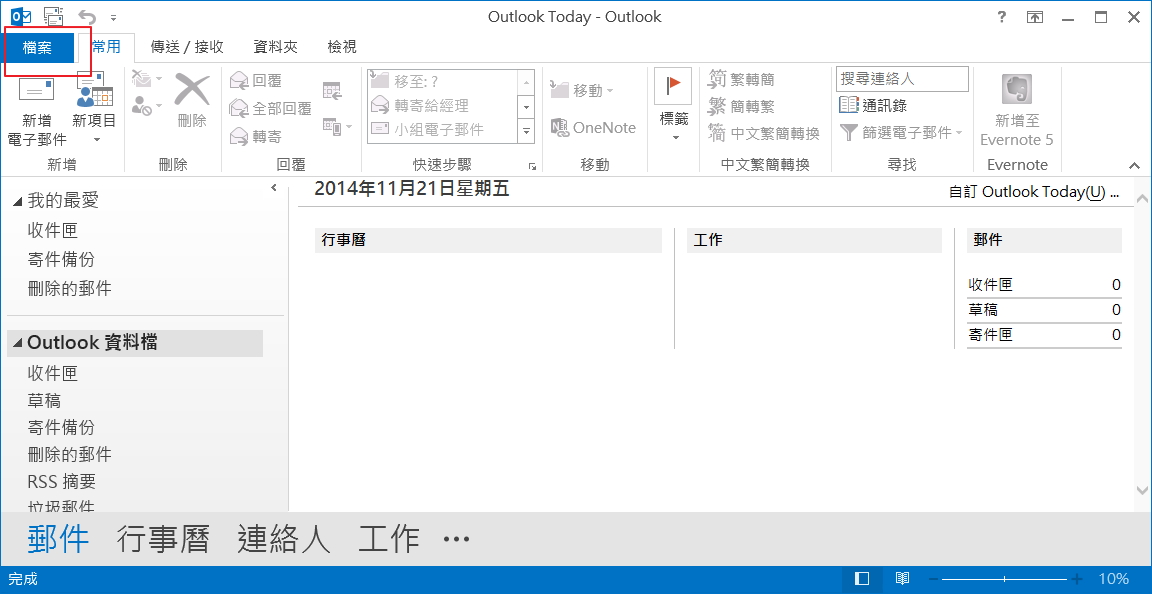Open the 快速步驟 dialog launcher
The width and height of the screenshot is (1152, 594).
(532, 166)
